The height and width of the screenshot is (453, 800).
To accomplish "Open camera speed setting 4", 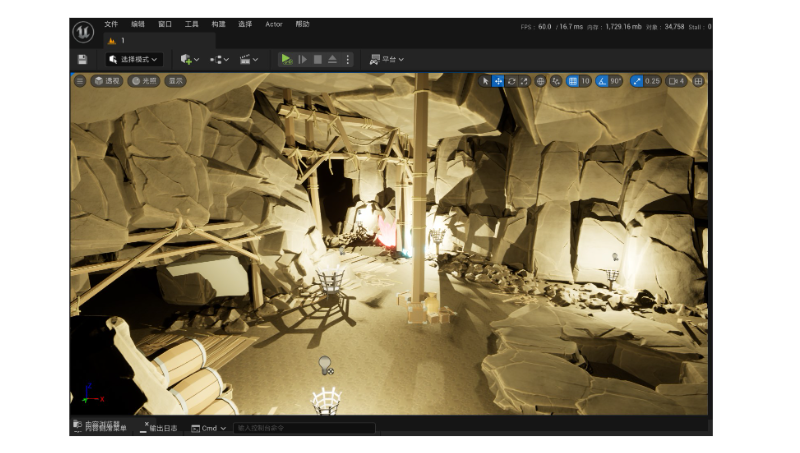I will [x=676, y=81].
